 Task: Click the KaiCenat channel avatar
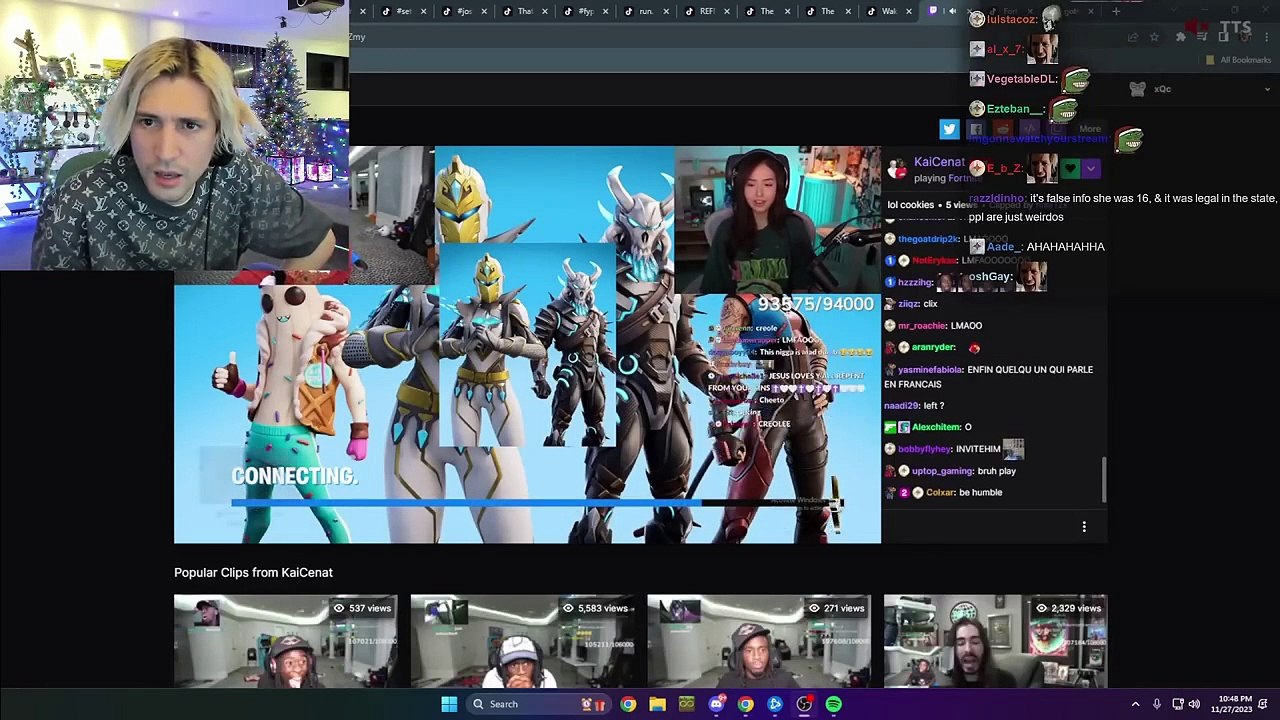tap(897, 170)
